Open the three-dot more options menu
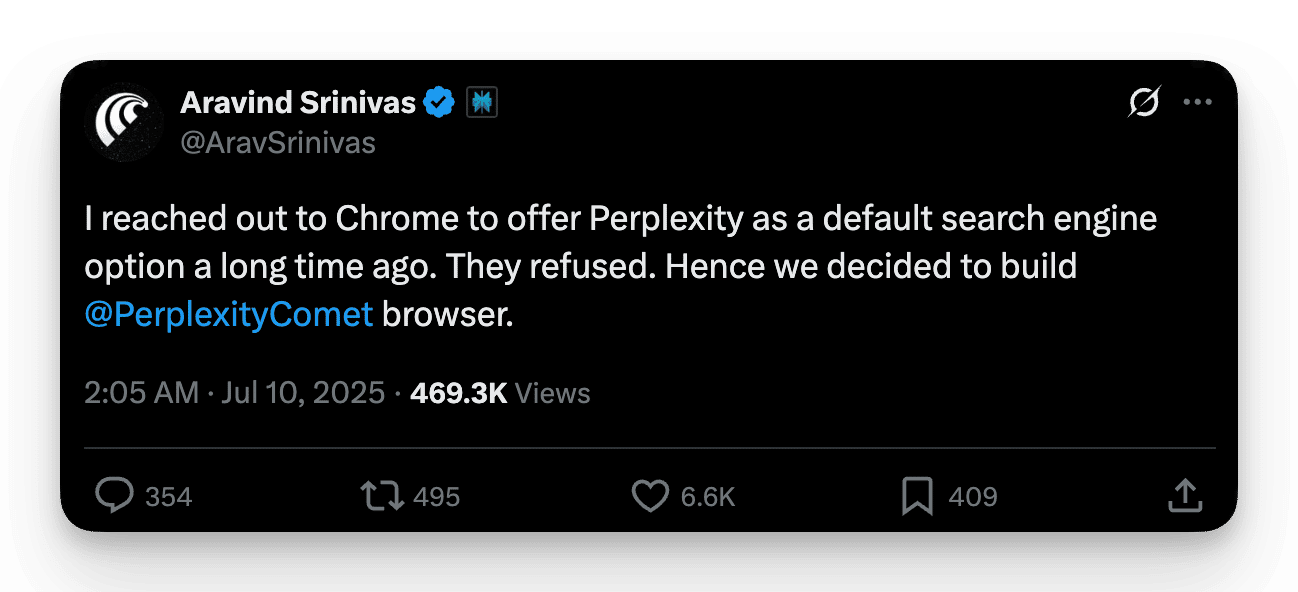This screenshot has width=1298, height=592. (1197, 102)
